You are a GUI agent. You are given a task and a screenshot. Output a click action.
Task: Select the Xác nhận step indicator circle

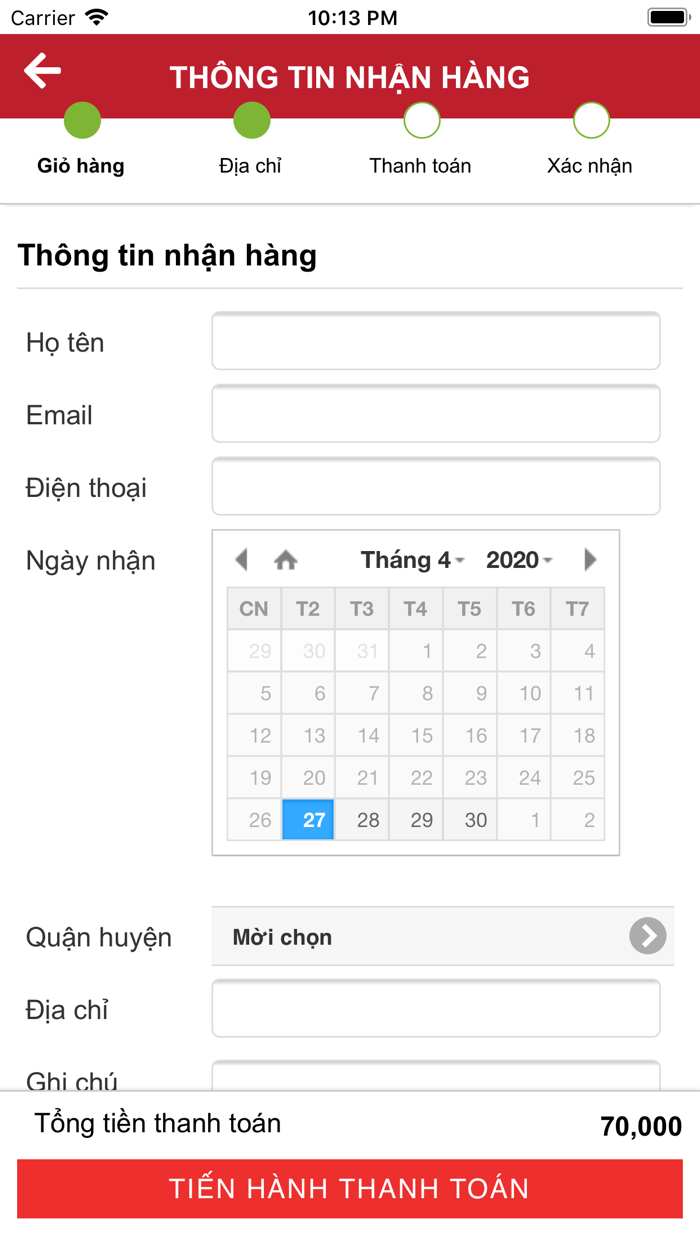(x=591, y=119)
